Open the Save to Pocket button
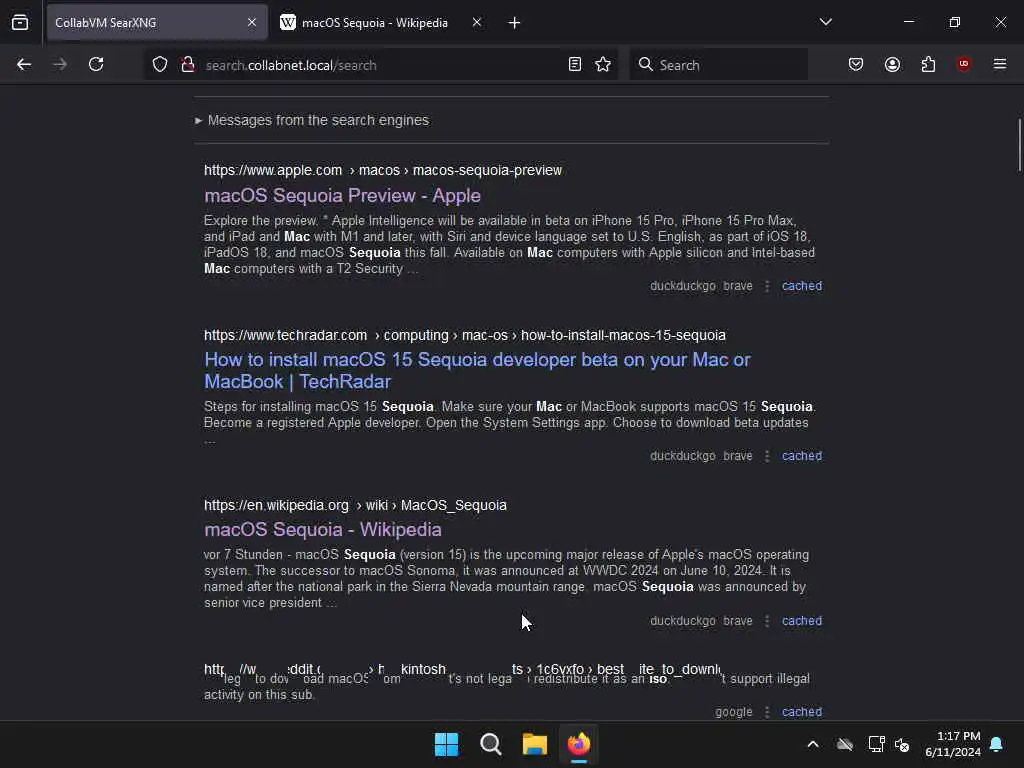 point(856,64)
